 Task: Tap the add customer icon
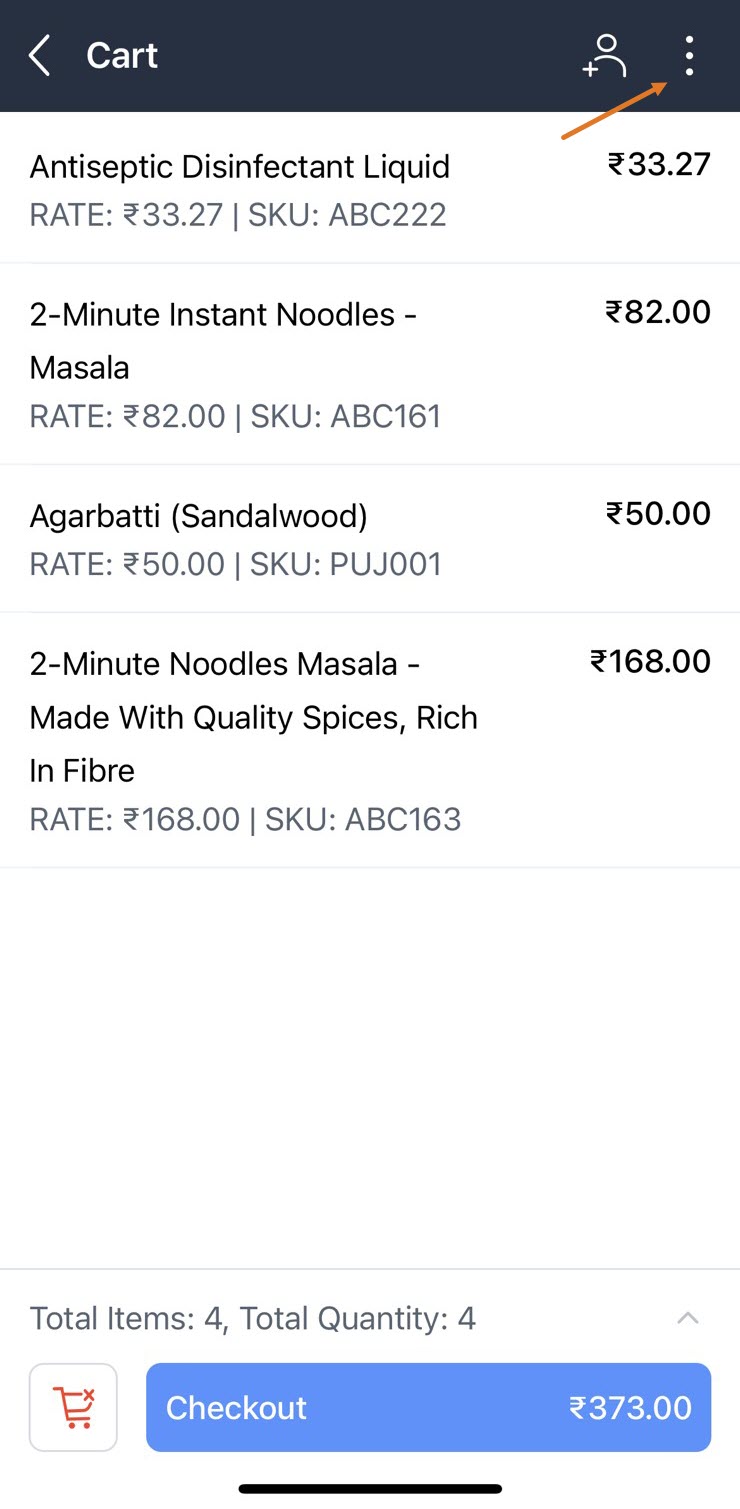coord(605,56)
